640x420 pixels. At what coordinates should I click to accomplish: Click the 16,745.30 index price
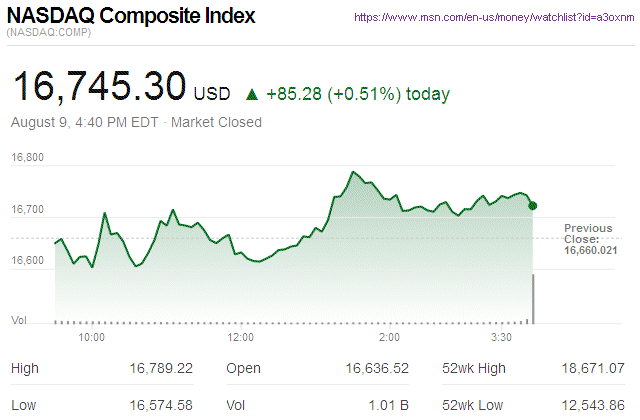point(98,88)
